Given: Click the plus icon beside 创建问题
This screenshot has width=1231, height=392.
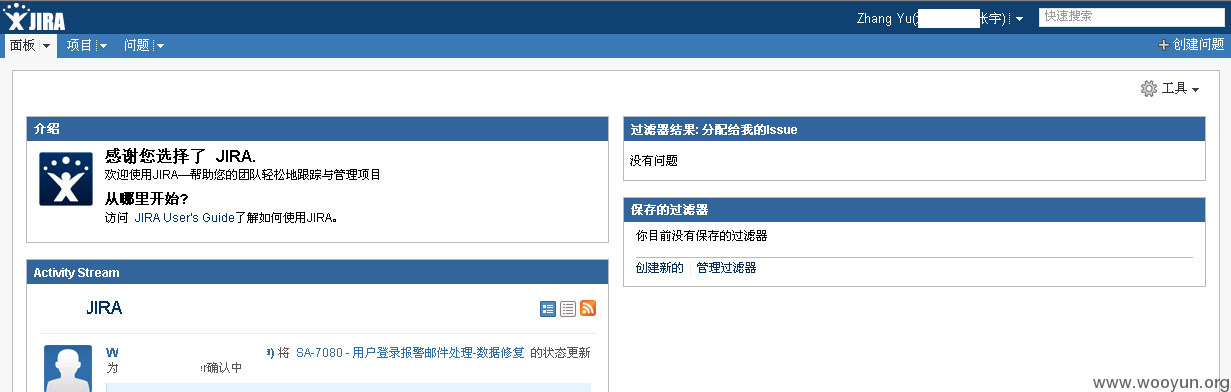Looking at the screenshot, I should (x=1163, y=45).
